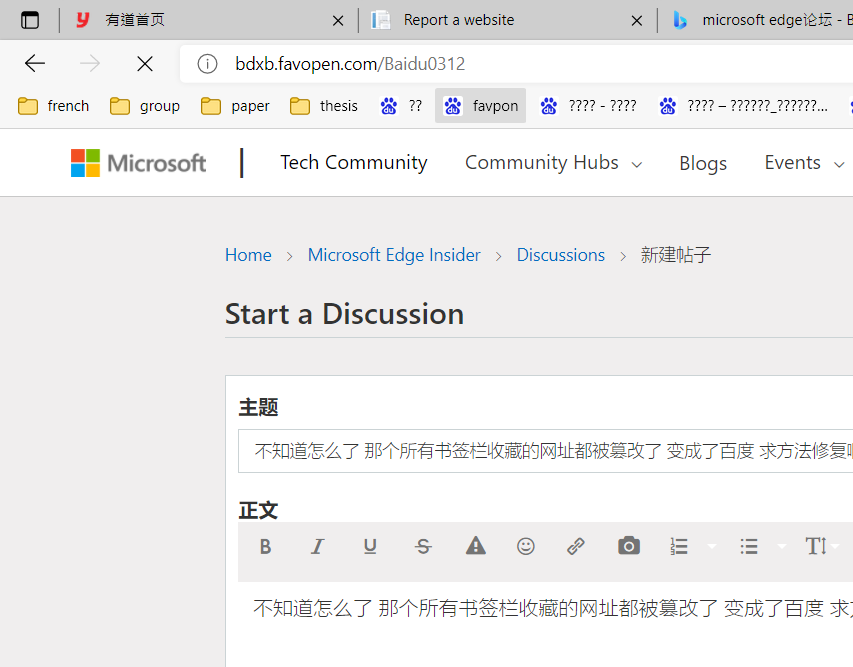The height and width of the screenshot is (667, 853).
Task: Close the Report a website tab
Action: (636, 21)
